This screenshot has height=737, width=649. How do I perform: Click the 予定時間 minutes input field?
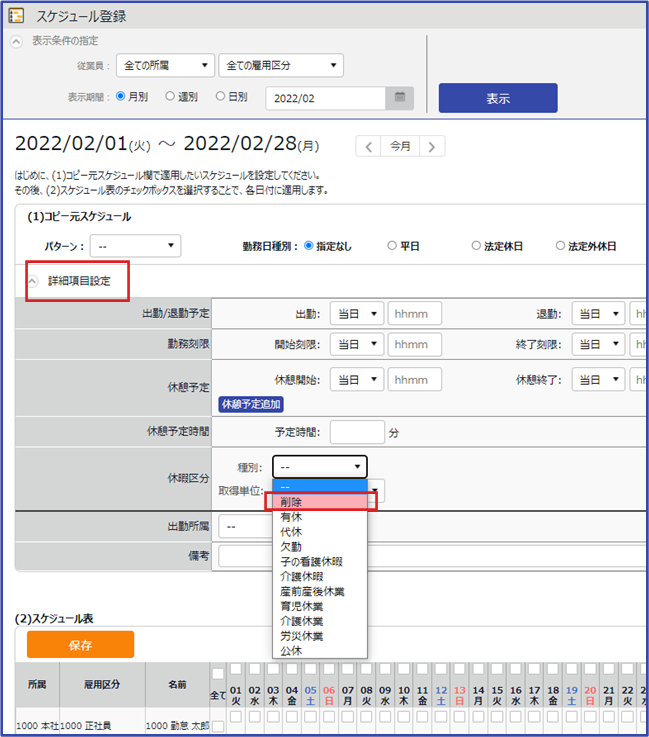click(x=357, y=432)
